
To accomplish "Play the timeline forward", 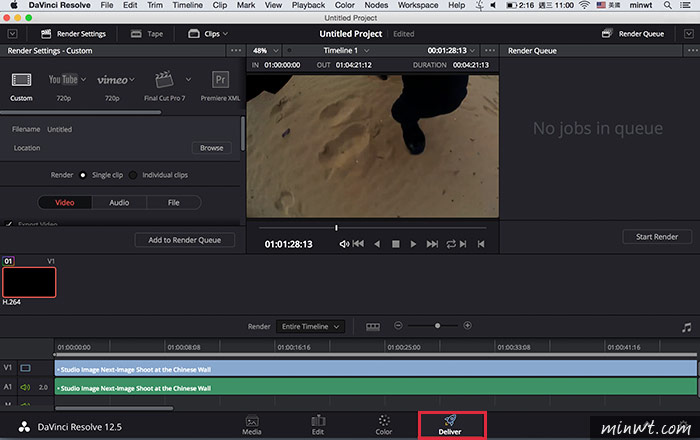I will tap(413, 244).
